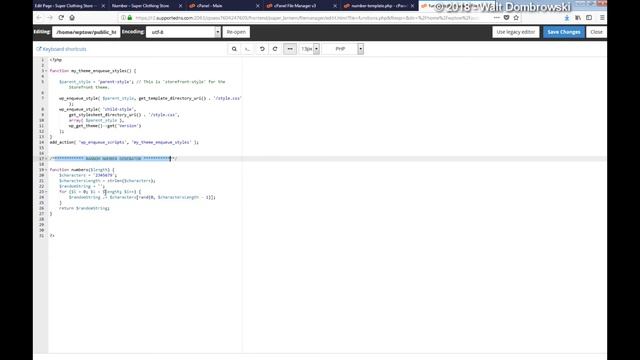This screenshot has width=640, height=360.
Task: Collapse the fold at line 23 for loop
Action: point(46,191)
